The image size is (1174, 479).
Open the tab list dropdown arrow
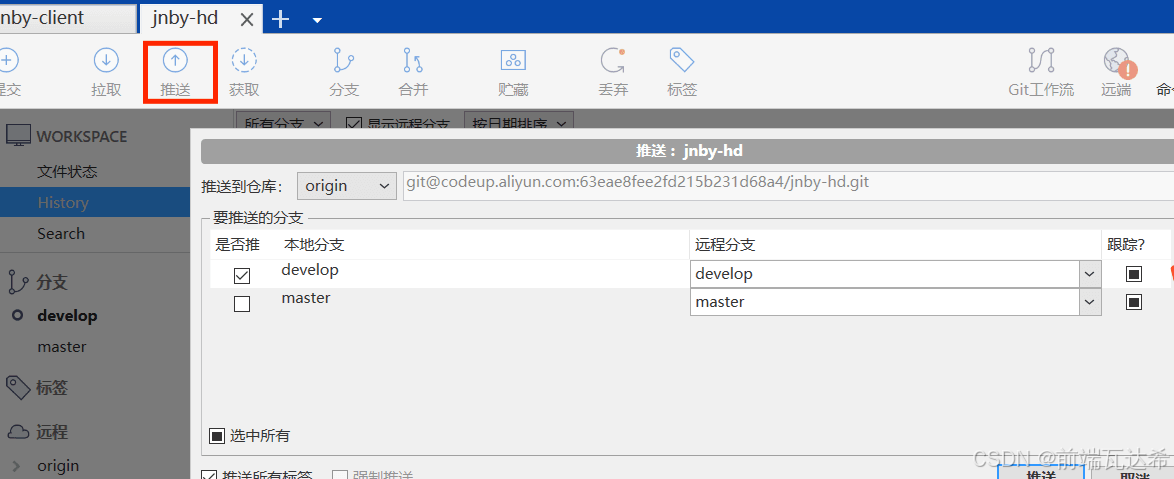tap(317, 20)
